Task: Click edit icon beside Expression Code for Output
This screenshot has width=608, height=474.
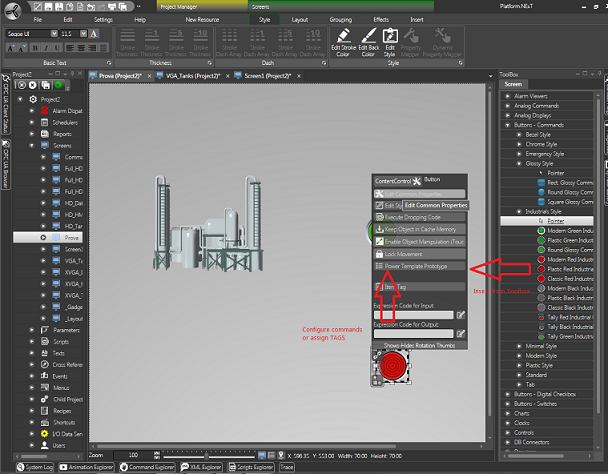Action: click(460, 335)
